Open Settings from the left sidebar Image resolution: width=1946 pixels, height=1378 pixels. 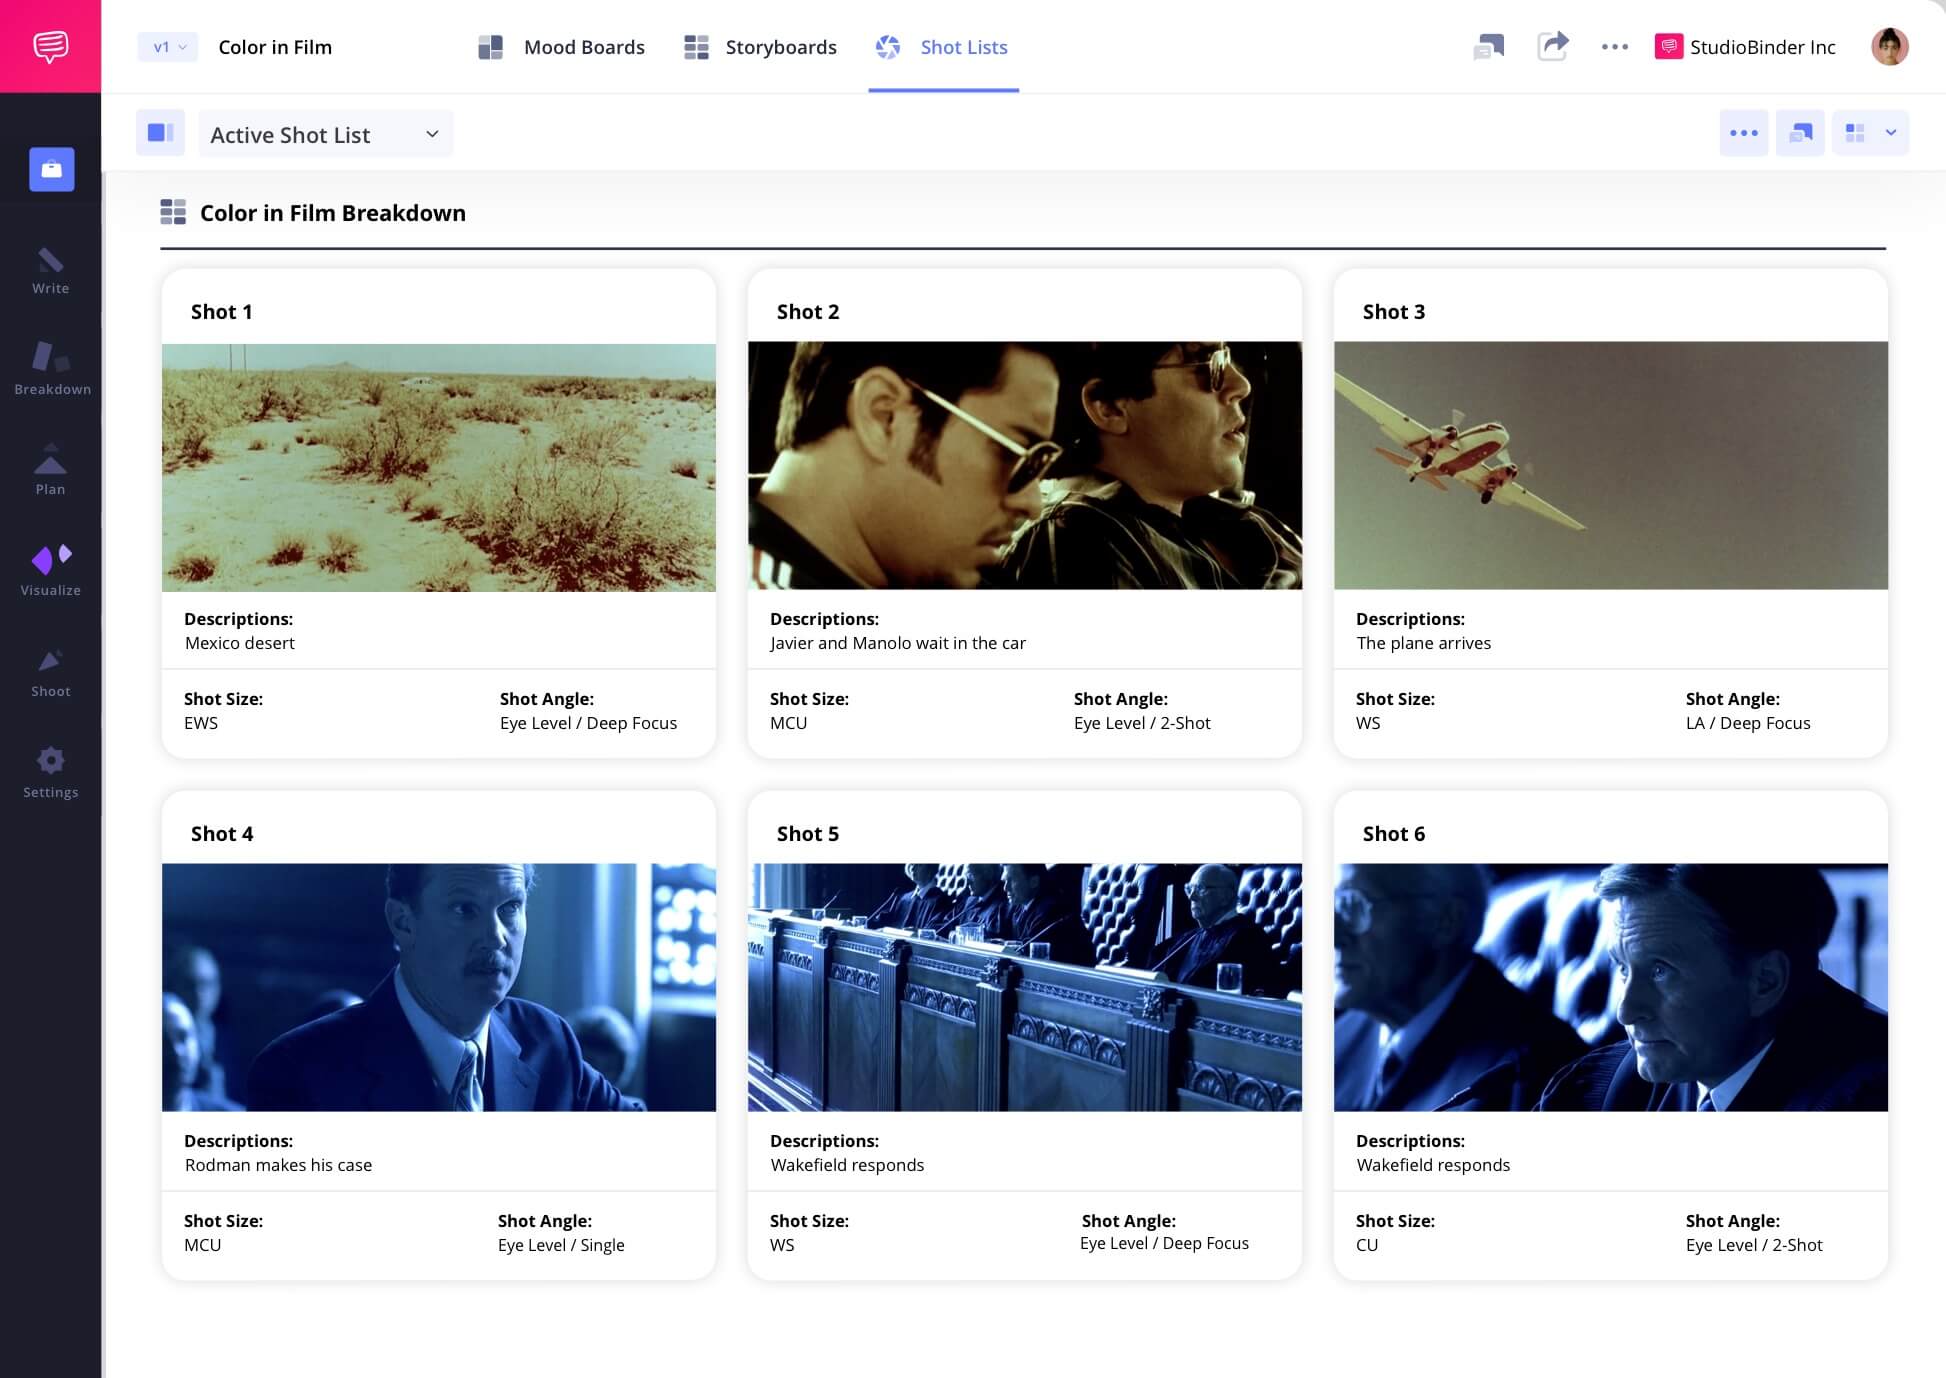(x=50, y=765)
